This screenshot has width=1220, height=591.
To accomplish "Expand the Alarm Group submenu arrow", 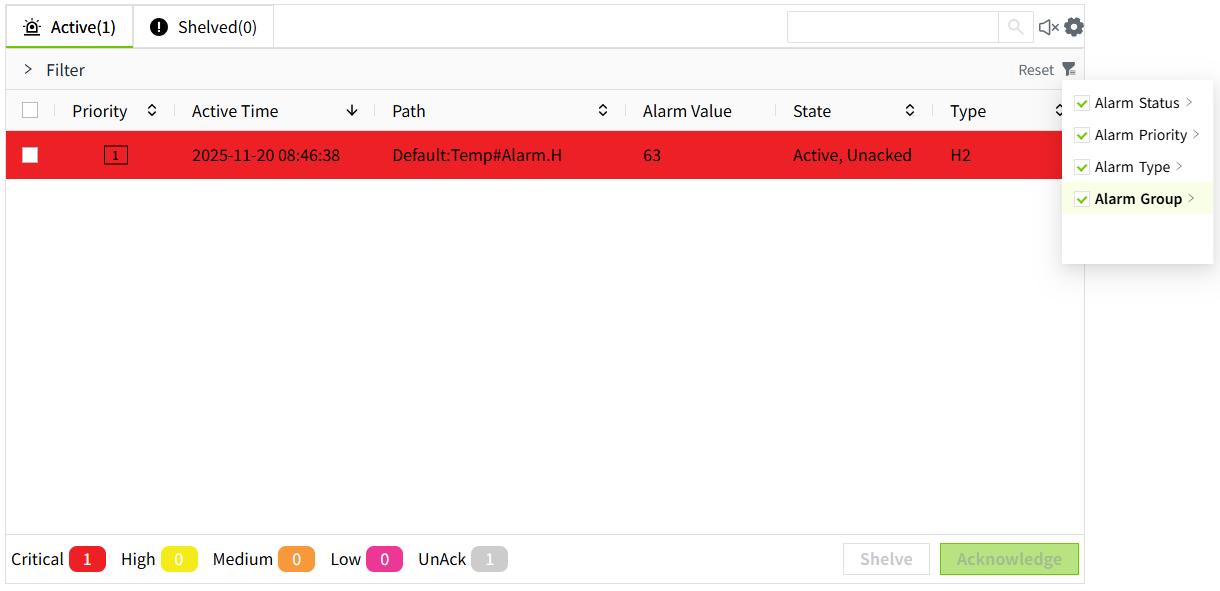I will pyautogui.click(x=1191, y=199).
